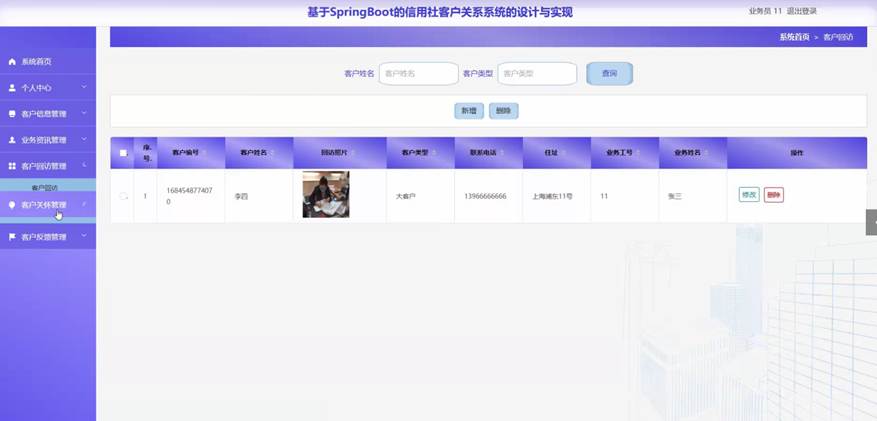This screenshot has height=421, width=877.
Task: Click the 退出登录 link
Action: [x=801, y=11]
